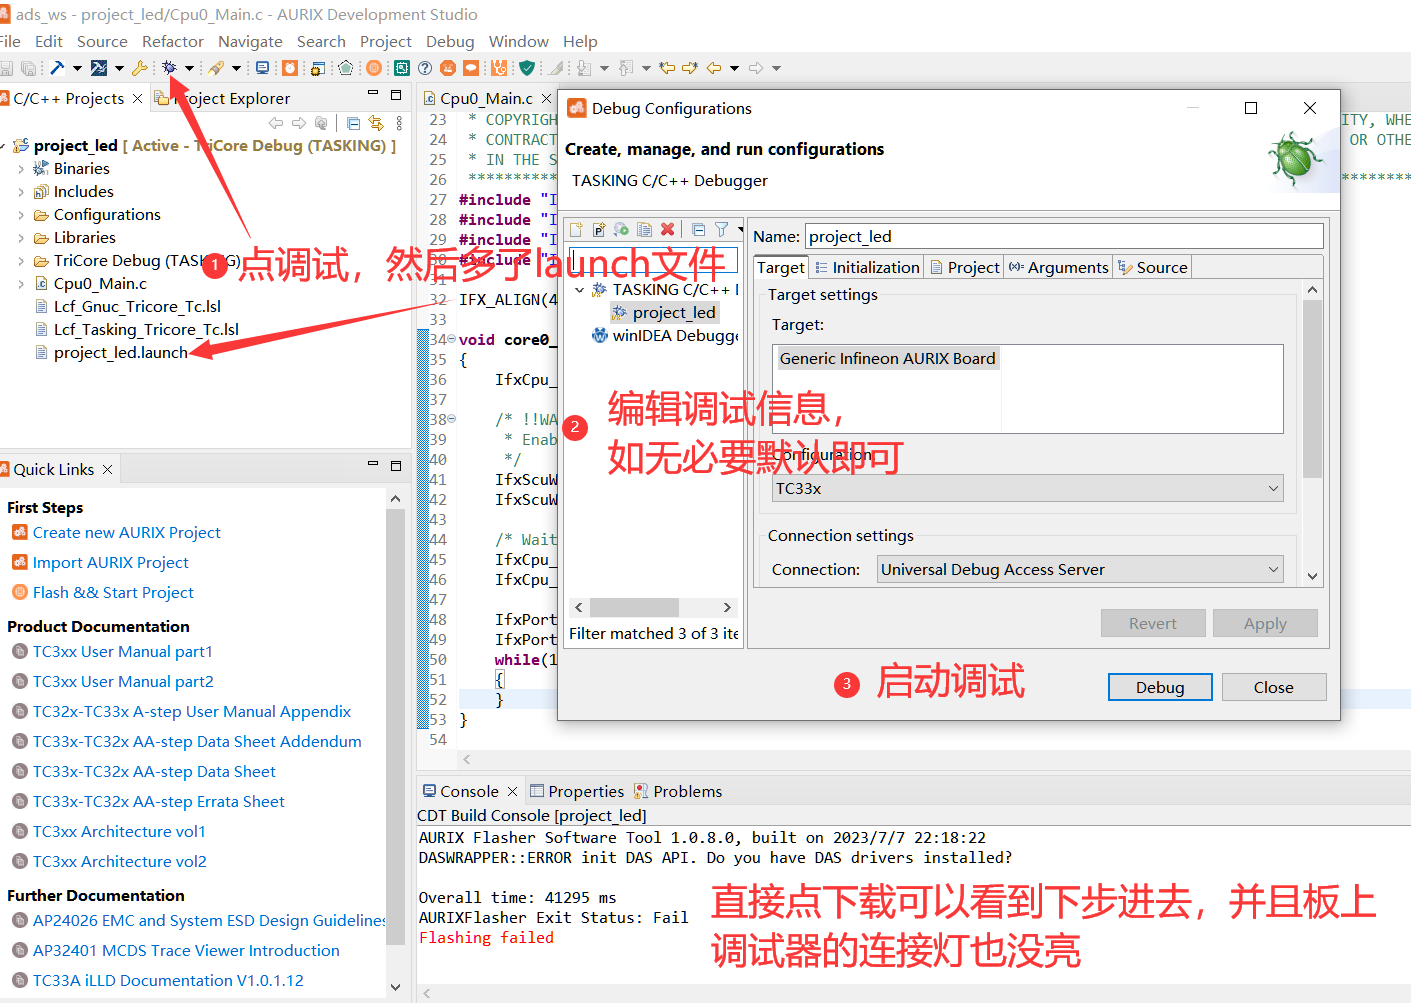
Task: Click the Debug bug icon in main toolbar
Action: coord(169,68)
